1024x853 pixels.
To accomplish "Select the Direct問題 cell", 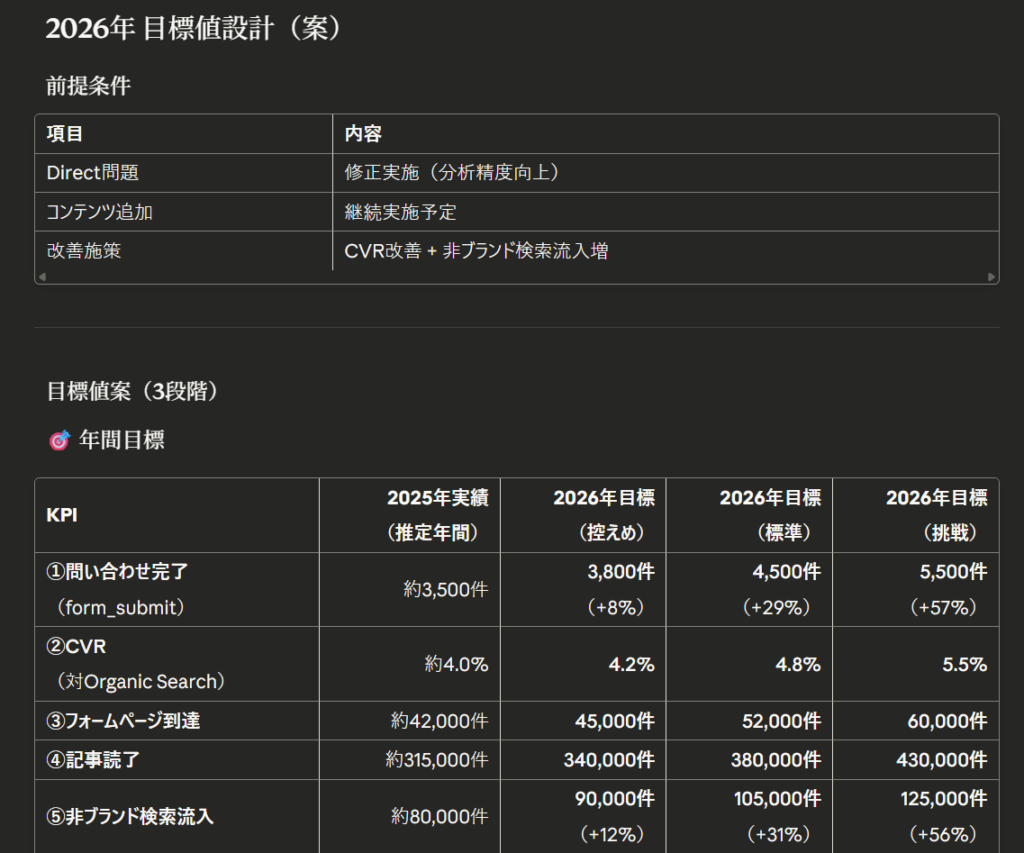I will 93,173.
